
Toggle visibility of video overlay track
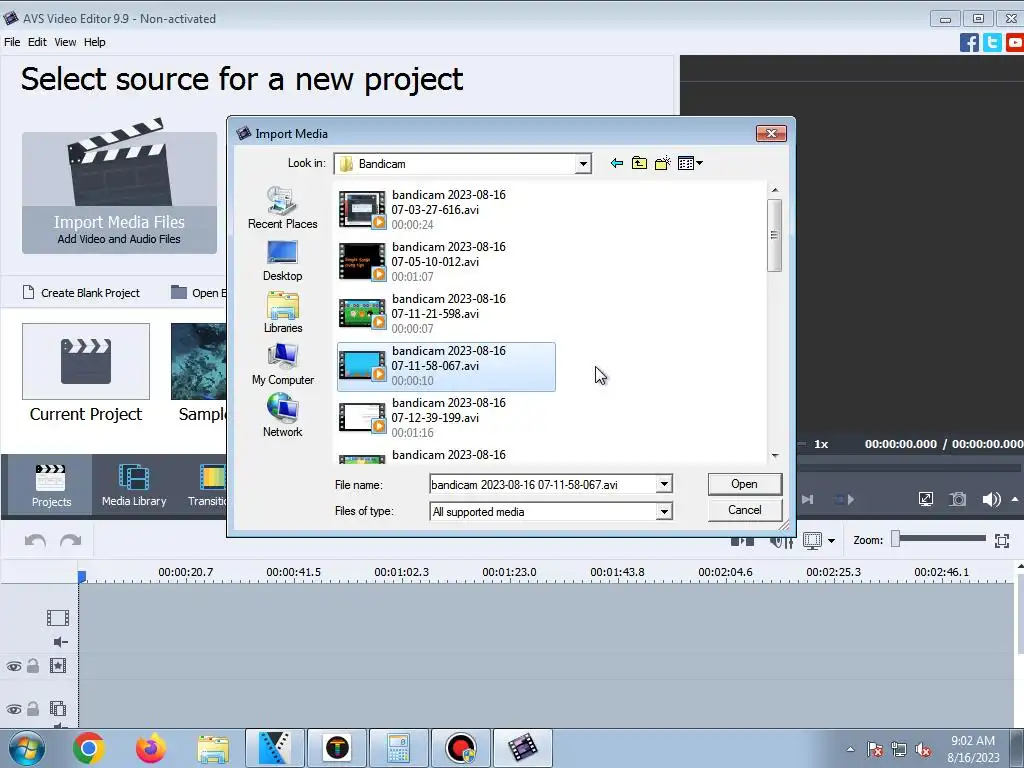(x=14, y=709)
